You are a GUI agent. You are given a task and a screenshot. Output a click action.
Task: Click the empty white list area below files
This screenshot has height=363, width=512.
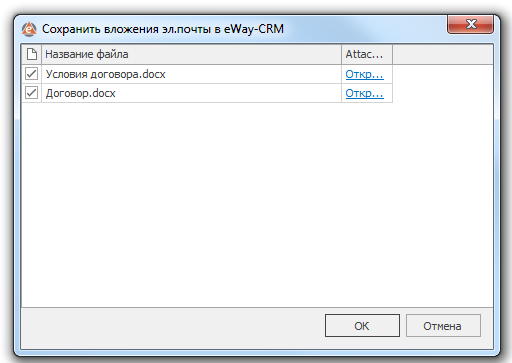coord(257,205)
